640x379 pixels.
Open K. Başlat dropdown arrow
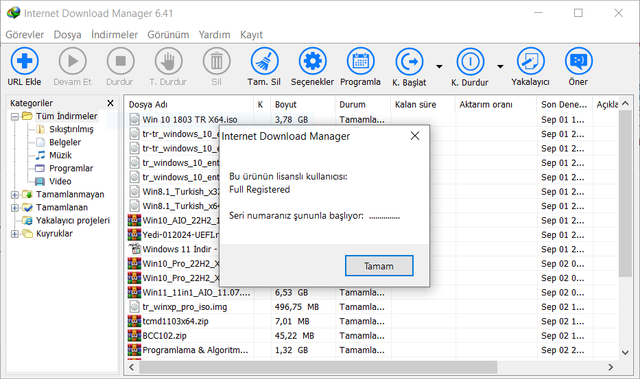pos(439,66)
